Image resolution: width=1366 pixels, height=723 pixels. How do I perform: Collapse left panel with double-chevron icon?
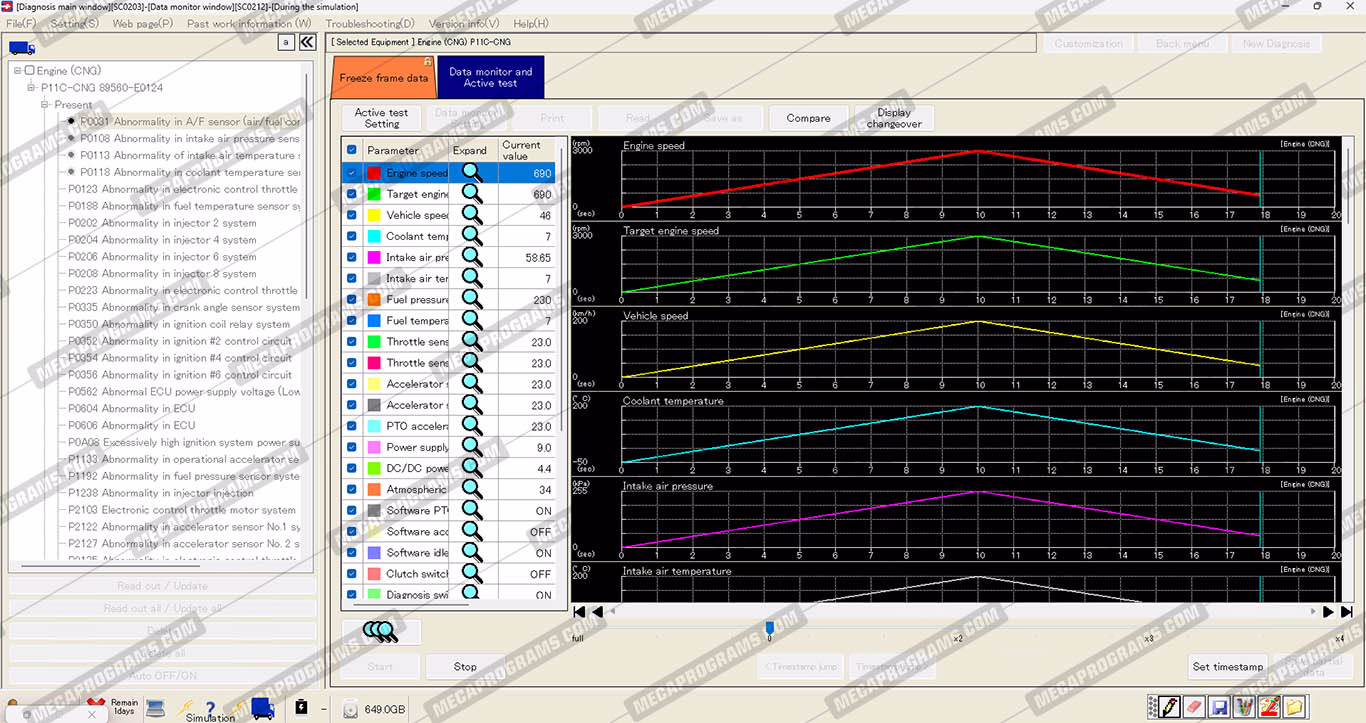point(308,42)
